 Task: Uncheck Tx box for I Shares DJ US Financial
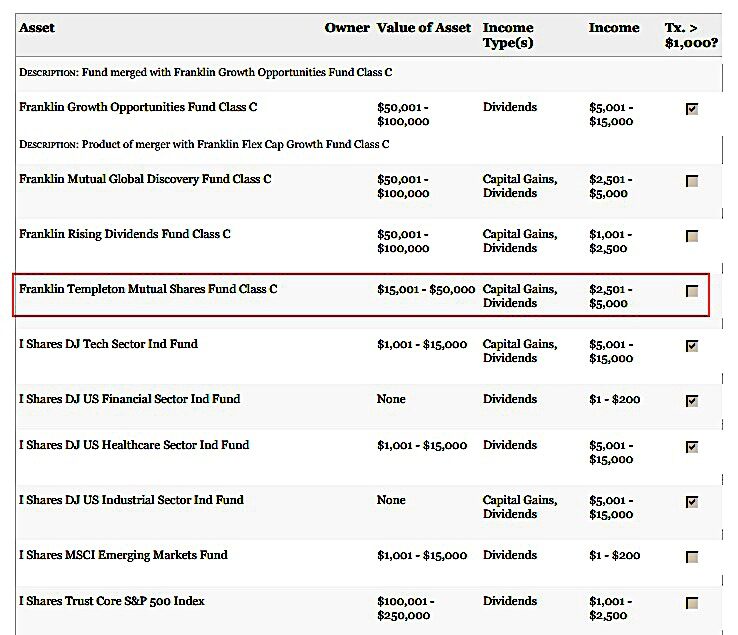691,401
